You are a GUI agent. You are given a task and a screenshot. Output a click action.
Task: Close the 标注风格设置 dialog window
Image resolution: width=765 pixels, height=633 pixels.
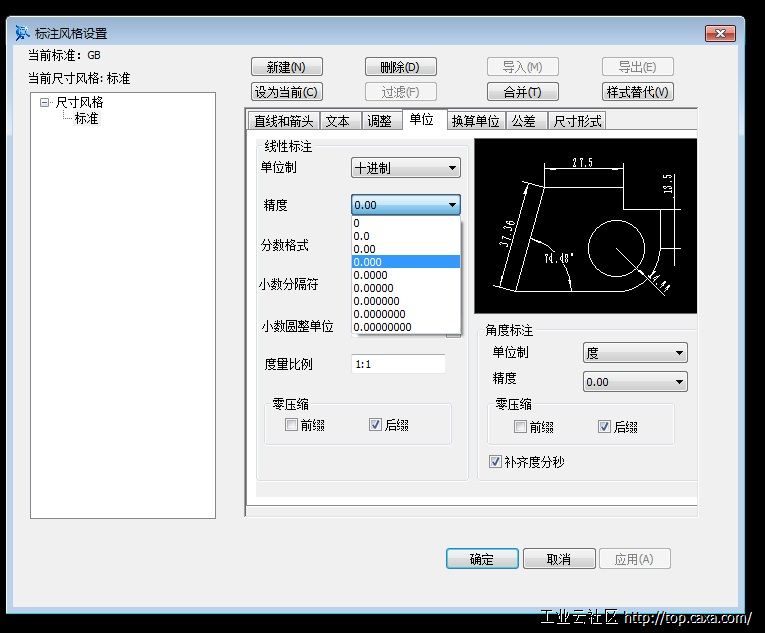(719, 34)
